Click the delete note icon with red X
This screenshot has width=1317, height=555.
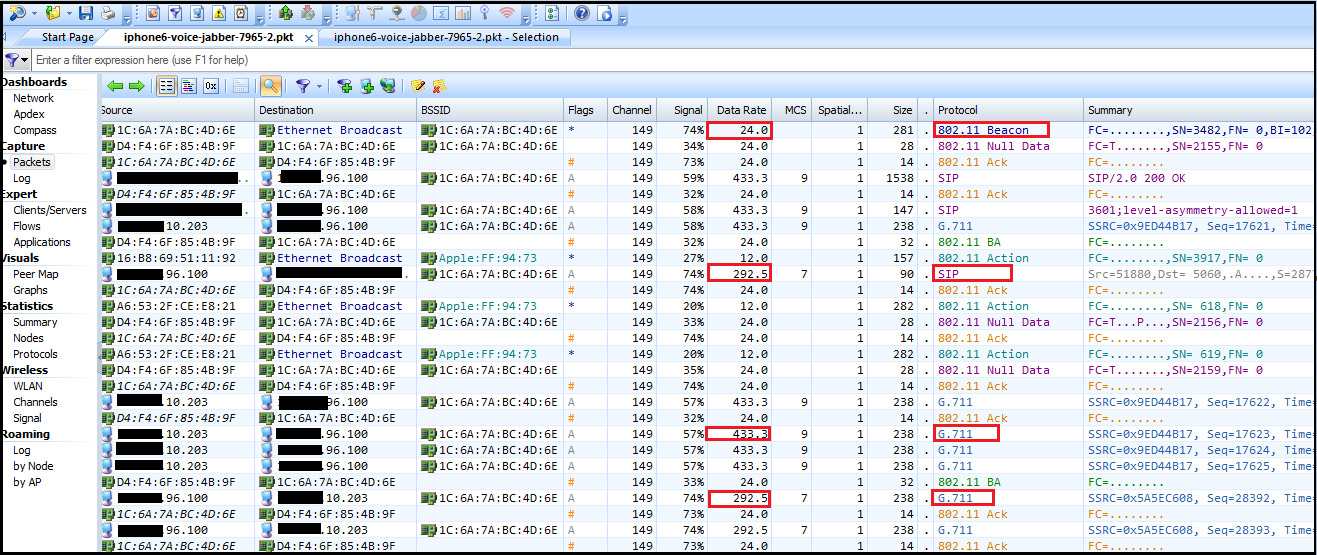438,86
